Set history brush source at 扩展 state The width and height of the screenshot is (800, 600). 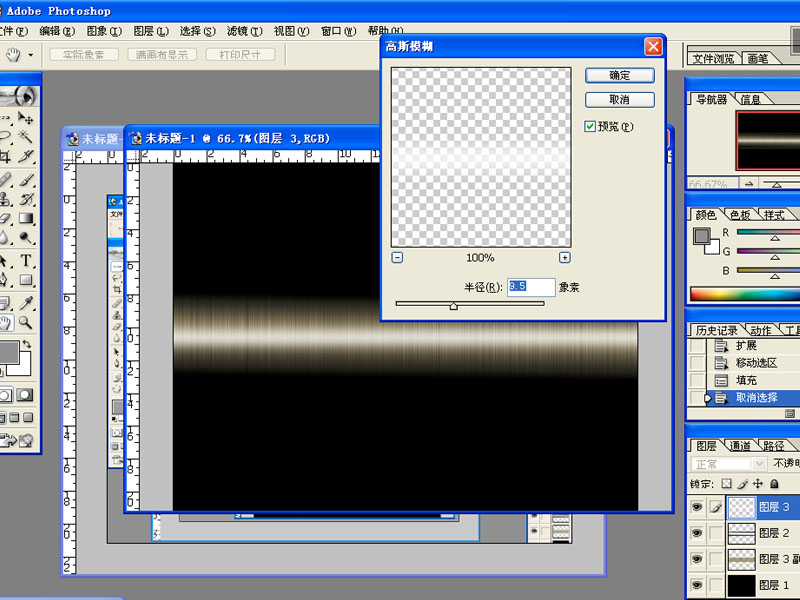coord(696,346)
